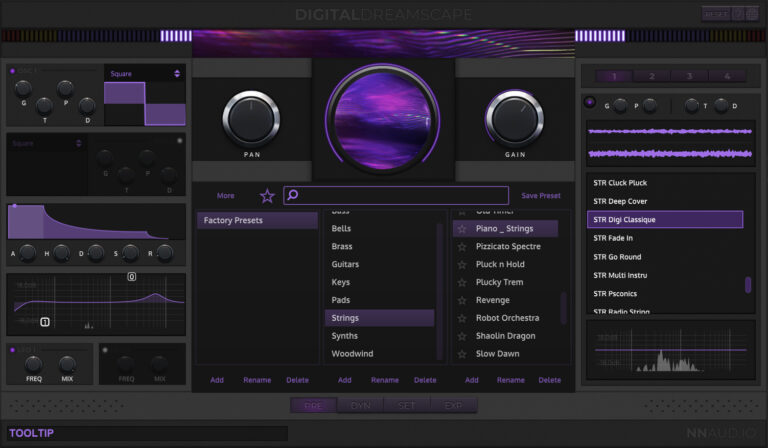Click the large PAN knob
The height and width of the screenshot is (448, 768).
tap(251, 119)
